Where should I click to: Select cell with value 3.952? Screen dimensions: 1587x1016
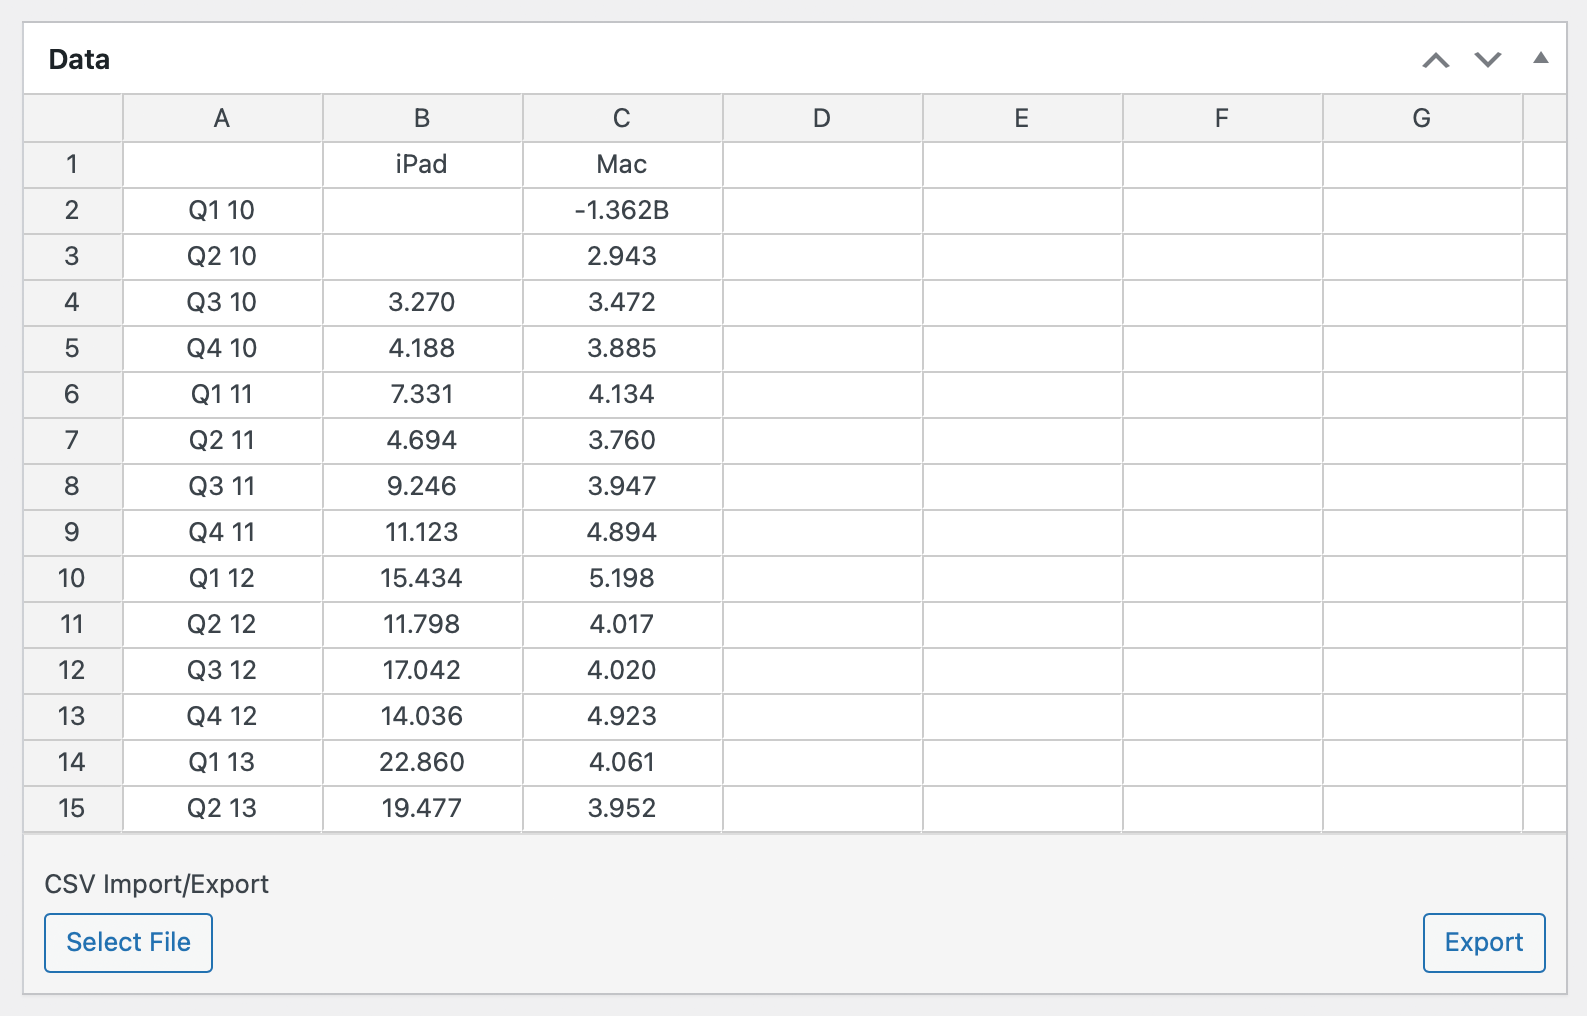click(x=622, y=808)
